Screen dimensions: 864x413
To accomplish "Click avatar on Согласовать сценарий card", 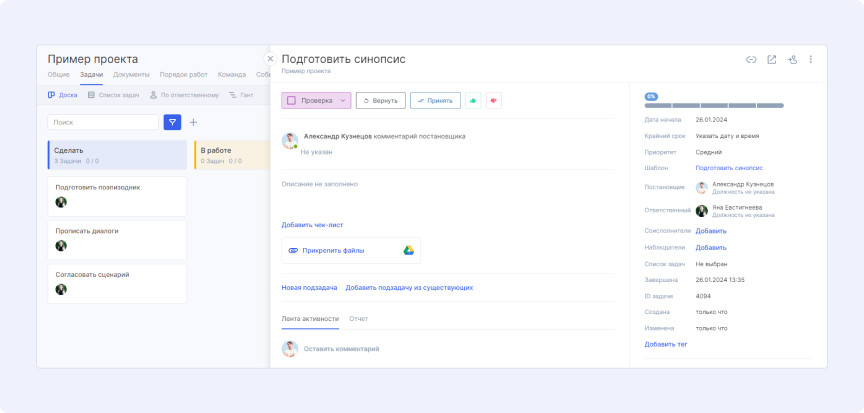I will pos(61,289).
